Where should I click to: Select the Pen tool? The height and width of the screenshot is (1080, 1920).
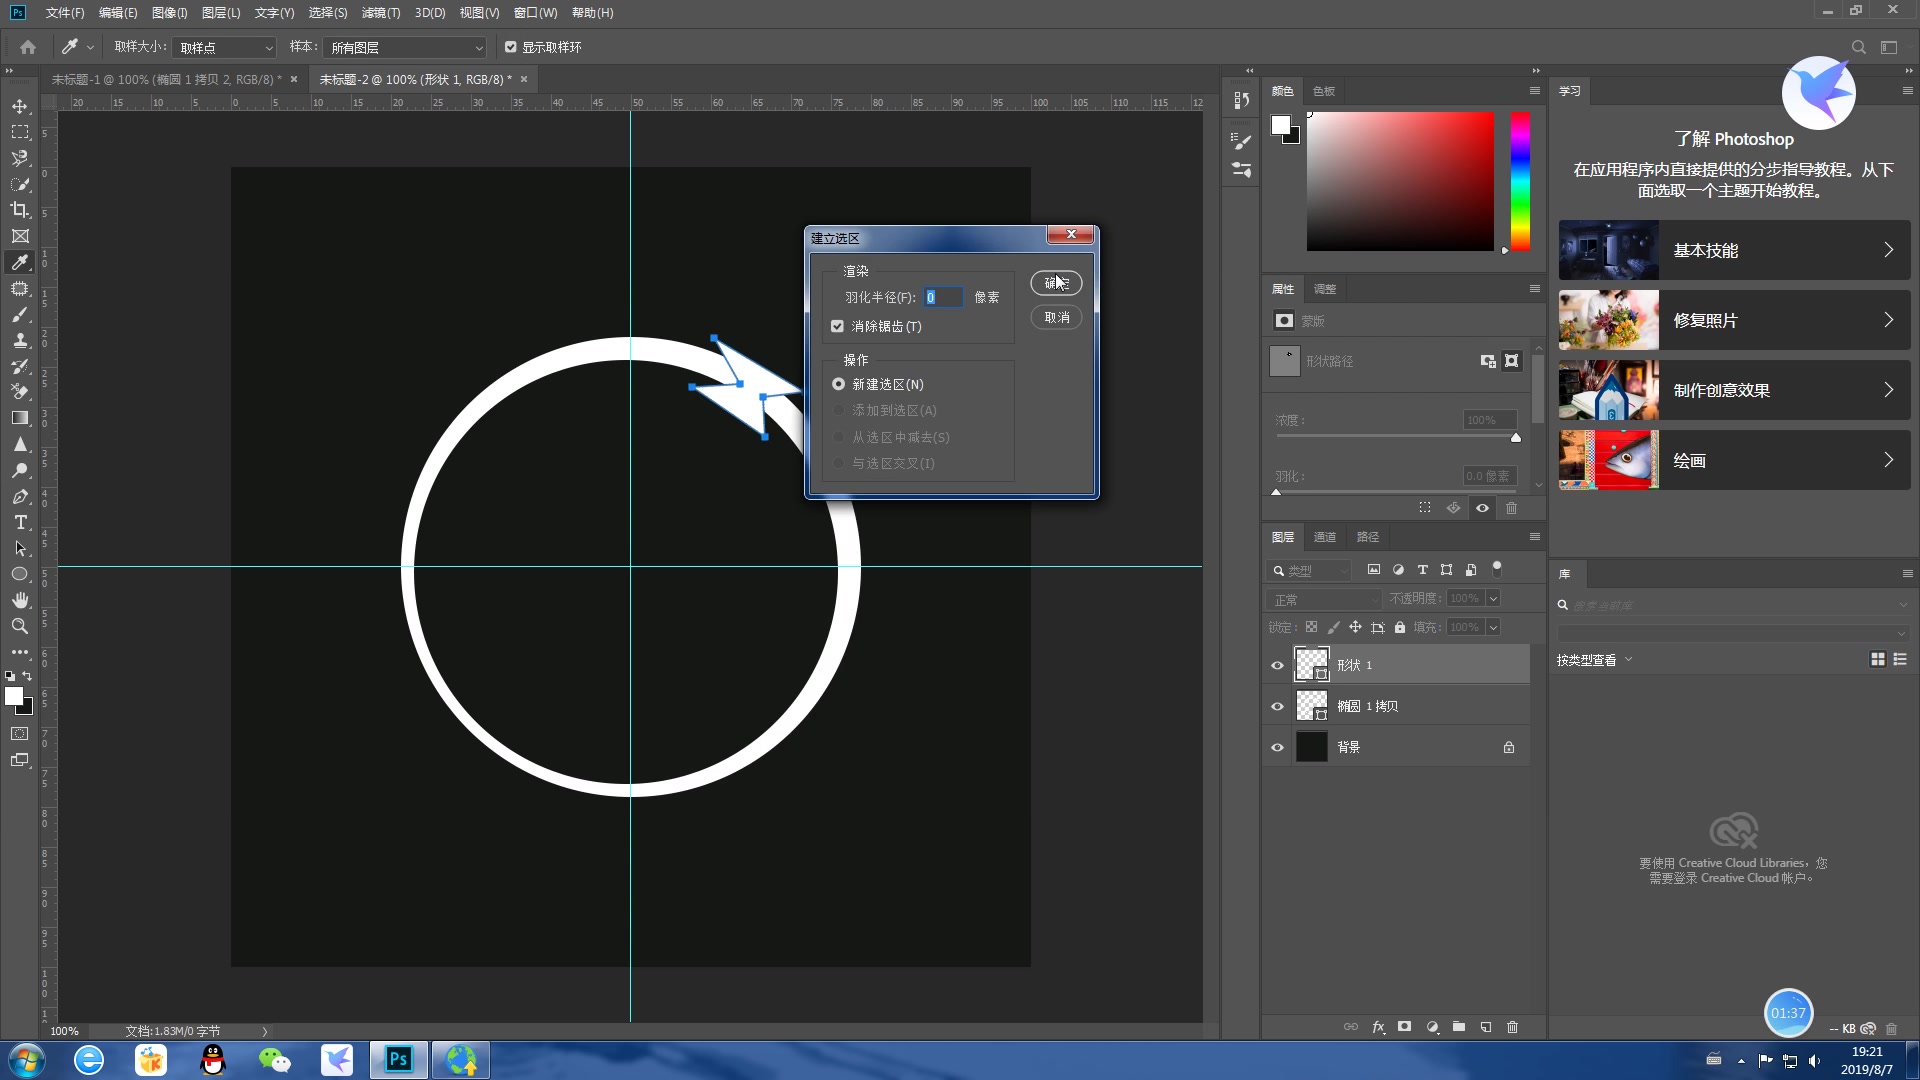(20, 496)
